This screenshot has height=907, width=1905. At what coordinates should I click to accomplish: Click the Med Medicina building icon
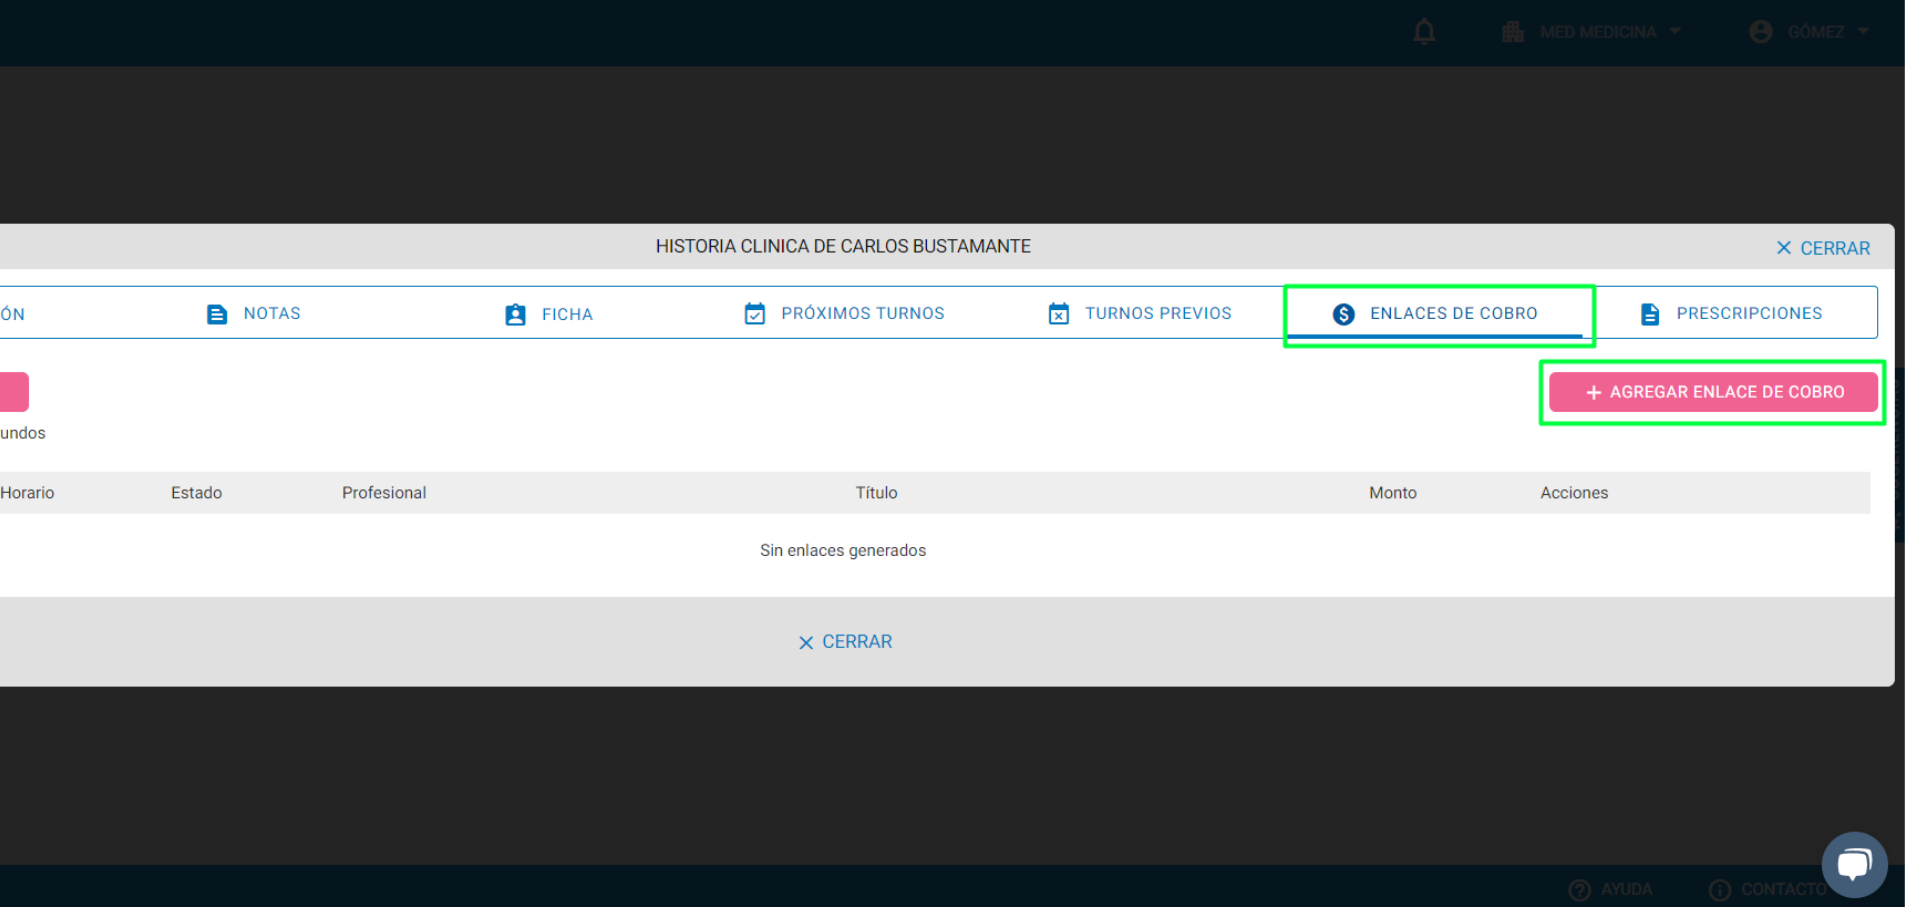[1513, 32]
